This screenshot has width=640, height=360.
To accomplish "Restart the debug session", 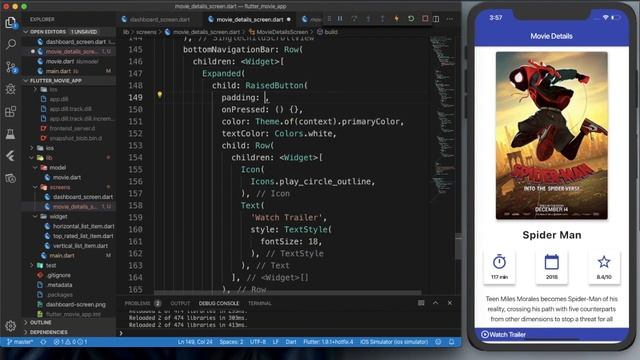I will point(411,19).
